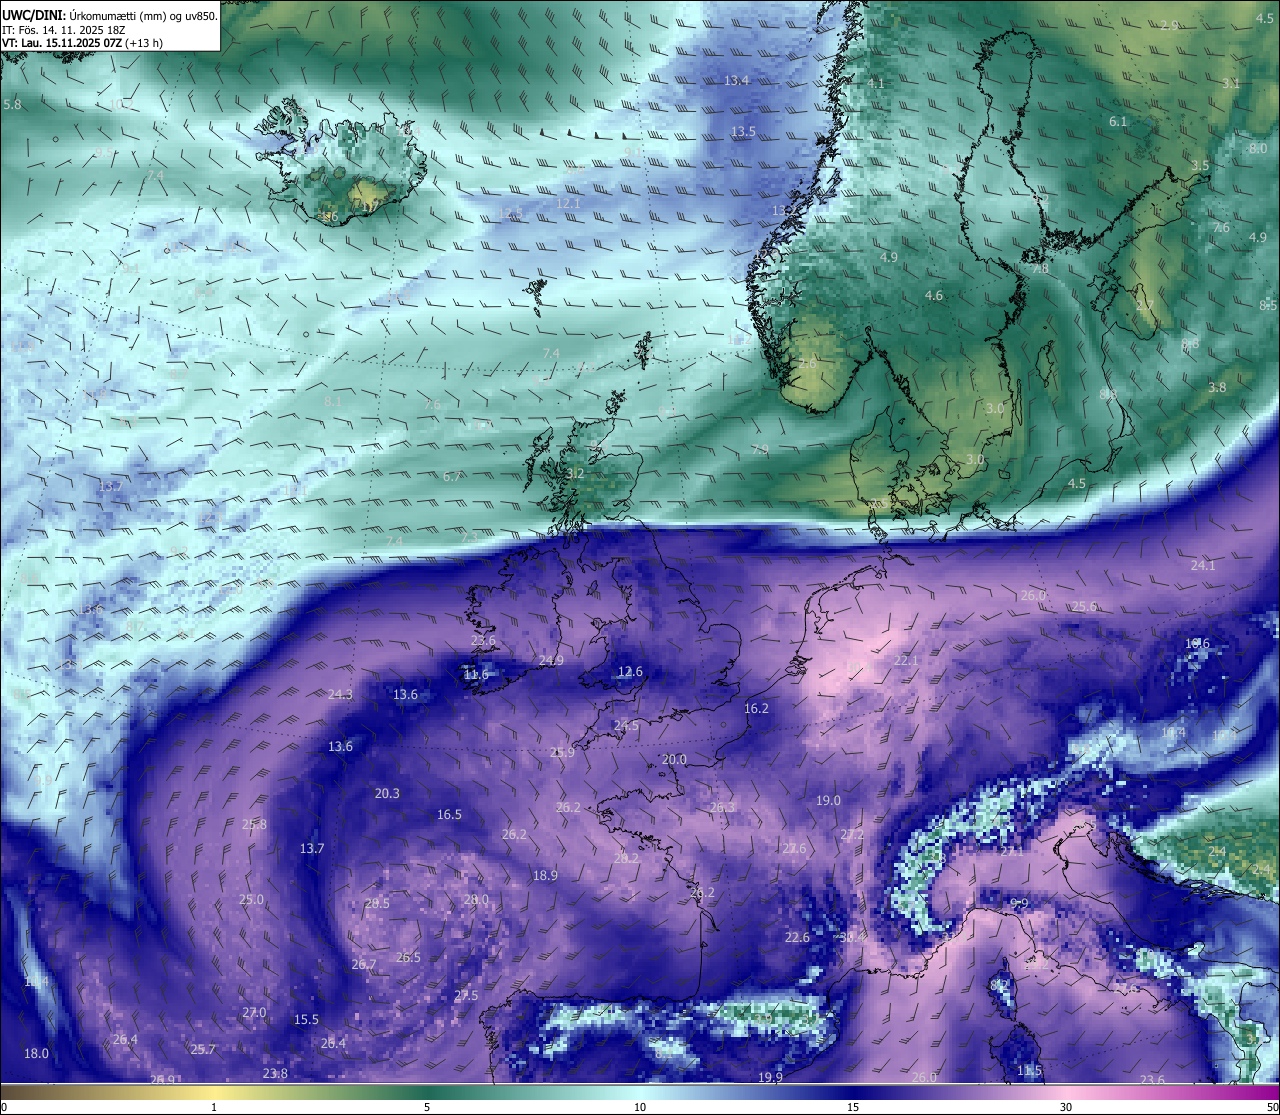Click the 24.3 value west of Ireland
Image resolution: width=1280 pixels, height=1115 pixels.
pos(340,695)
